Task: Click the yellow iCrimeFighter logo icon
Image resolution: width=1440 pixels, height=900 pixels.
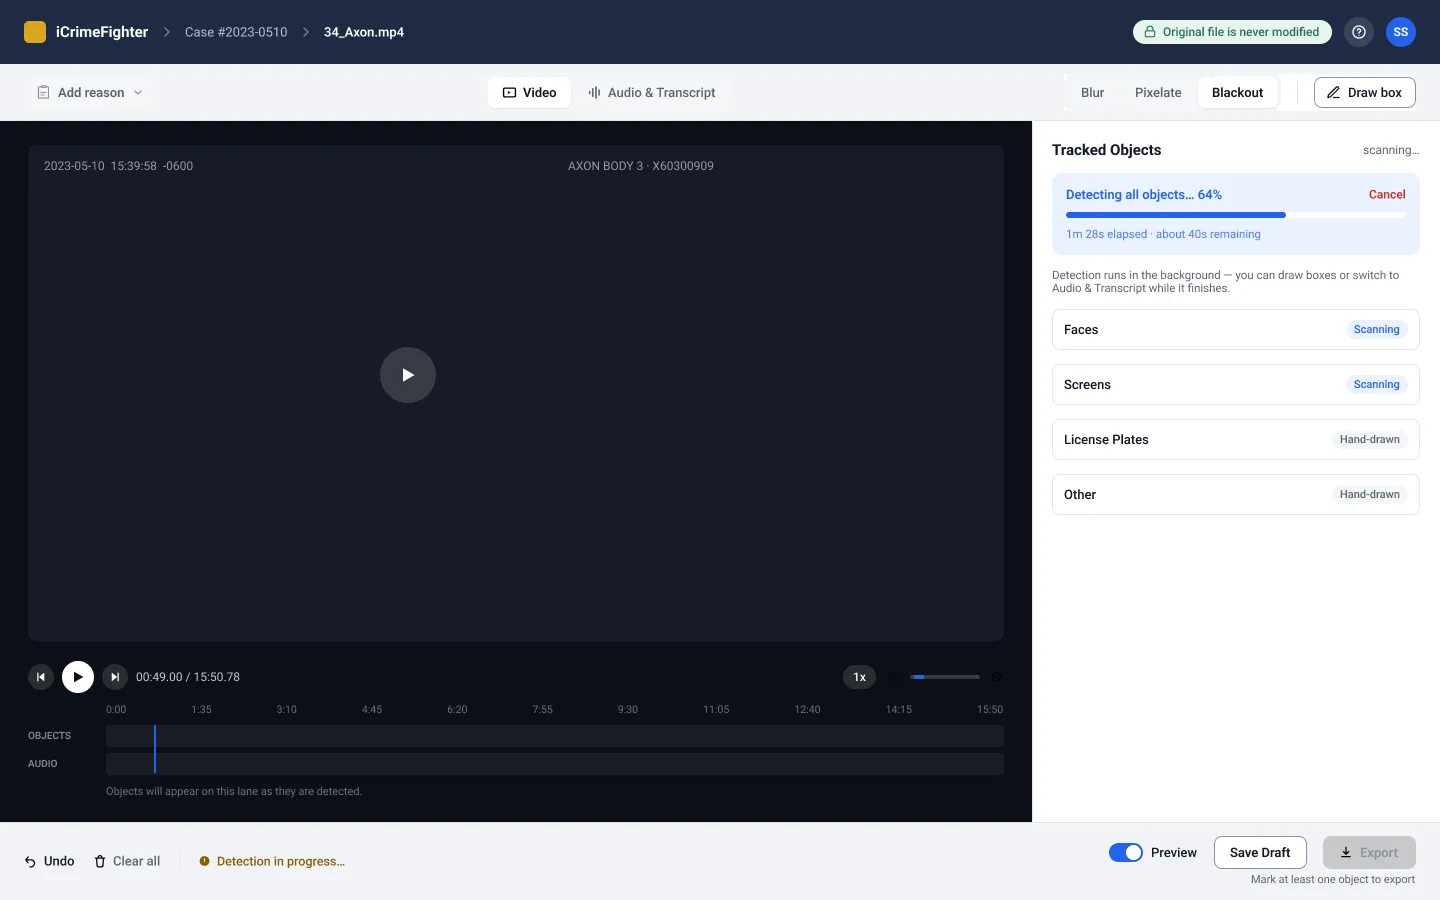Action: 35,32
